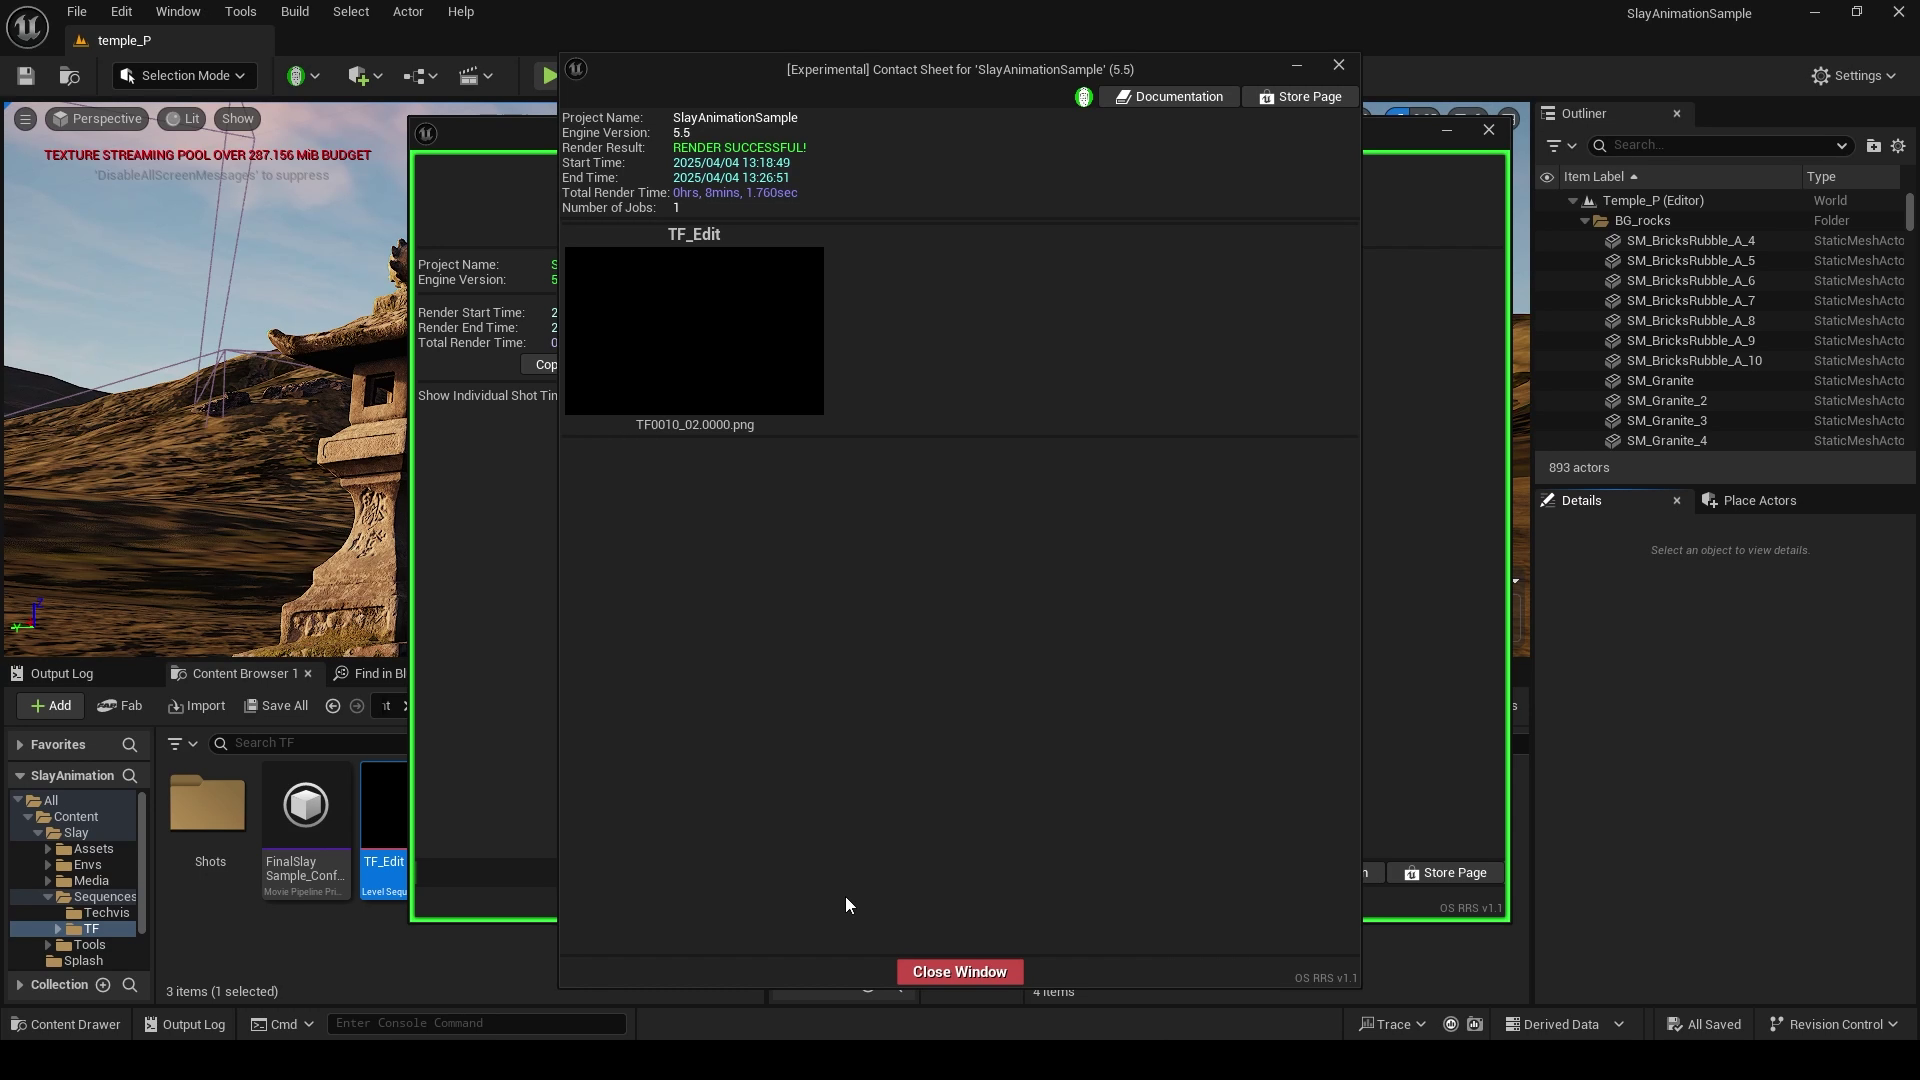Open Derived Data dropdown
Image resolution: width=1920 pixels, height=1080 pixels.
tap(1565, 1024)
